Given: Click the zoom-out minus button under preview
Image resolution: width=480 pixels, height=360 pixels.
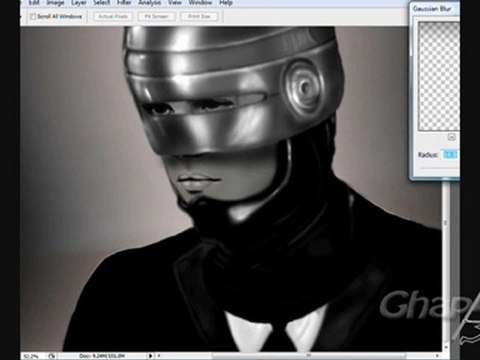Looking at the screenshot, I should [x=451, y=137].
